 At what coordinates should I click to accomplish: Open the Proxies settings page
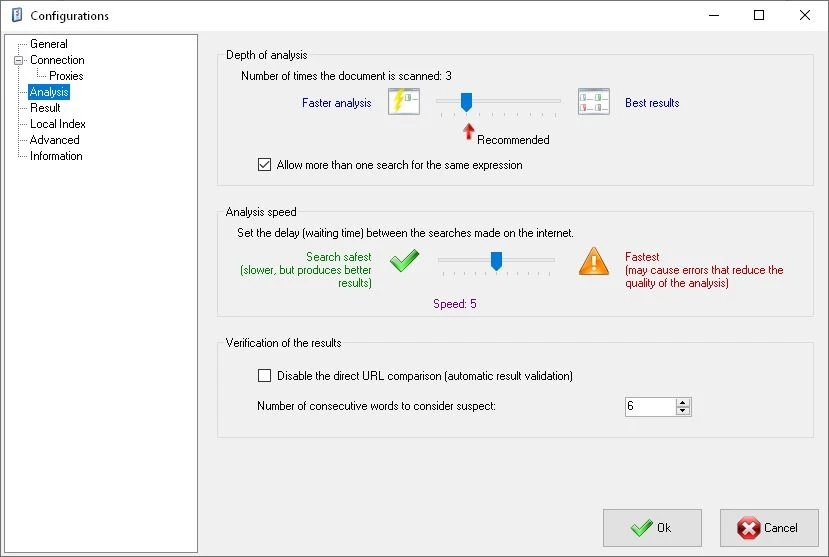[x=66, y=76]
